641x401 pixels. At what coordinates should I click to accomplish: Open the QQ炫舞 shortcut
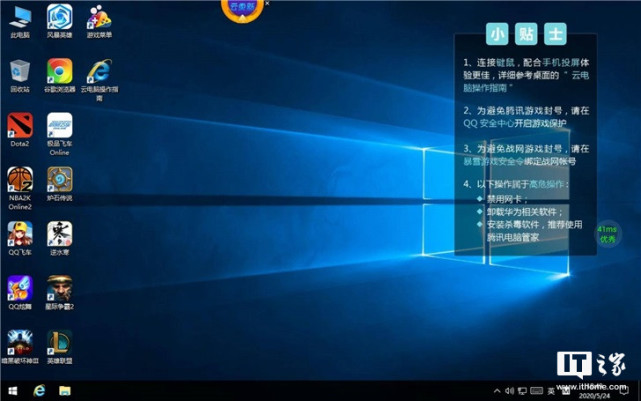[20, 293]
